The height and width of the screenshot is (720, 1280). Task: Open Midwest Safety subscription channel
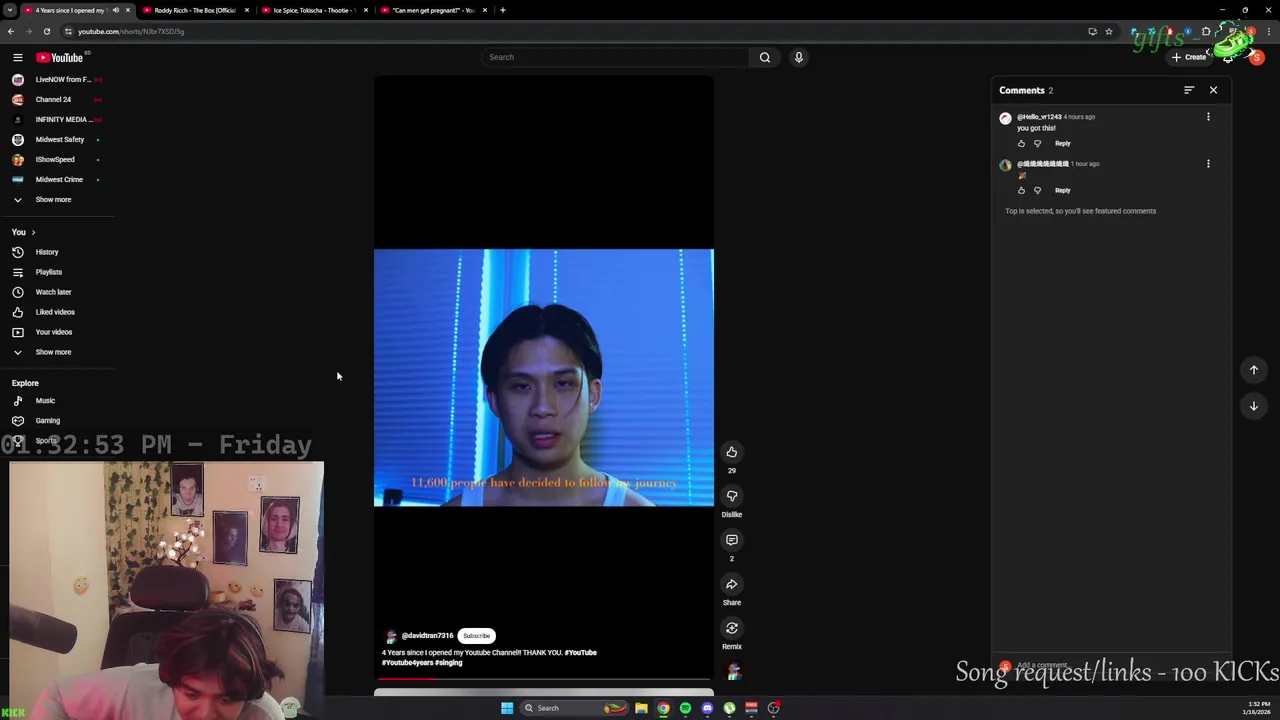56,140
